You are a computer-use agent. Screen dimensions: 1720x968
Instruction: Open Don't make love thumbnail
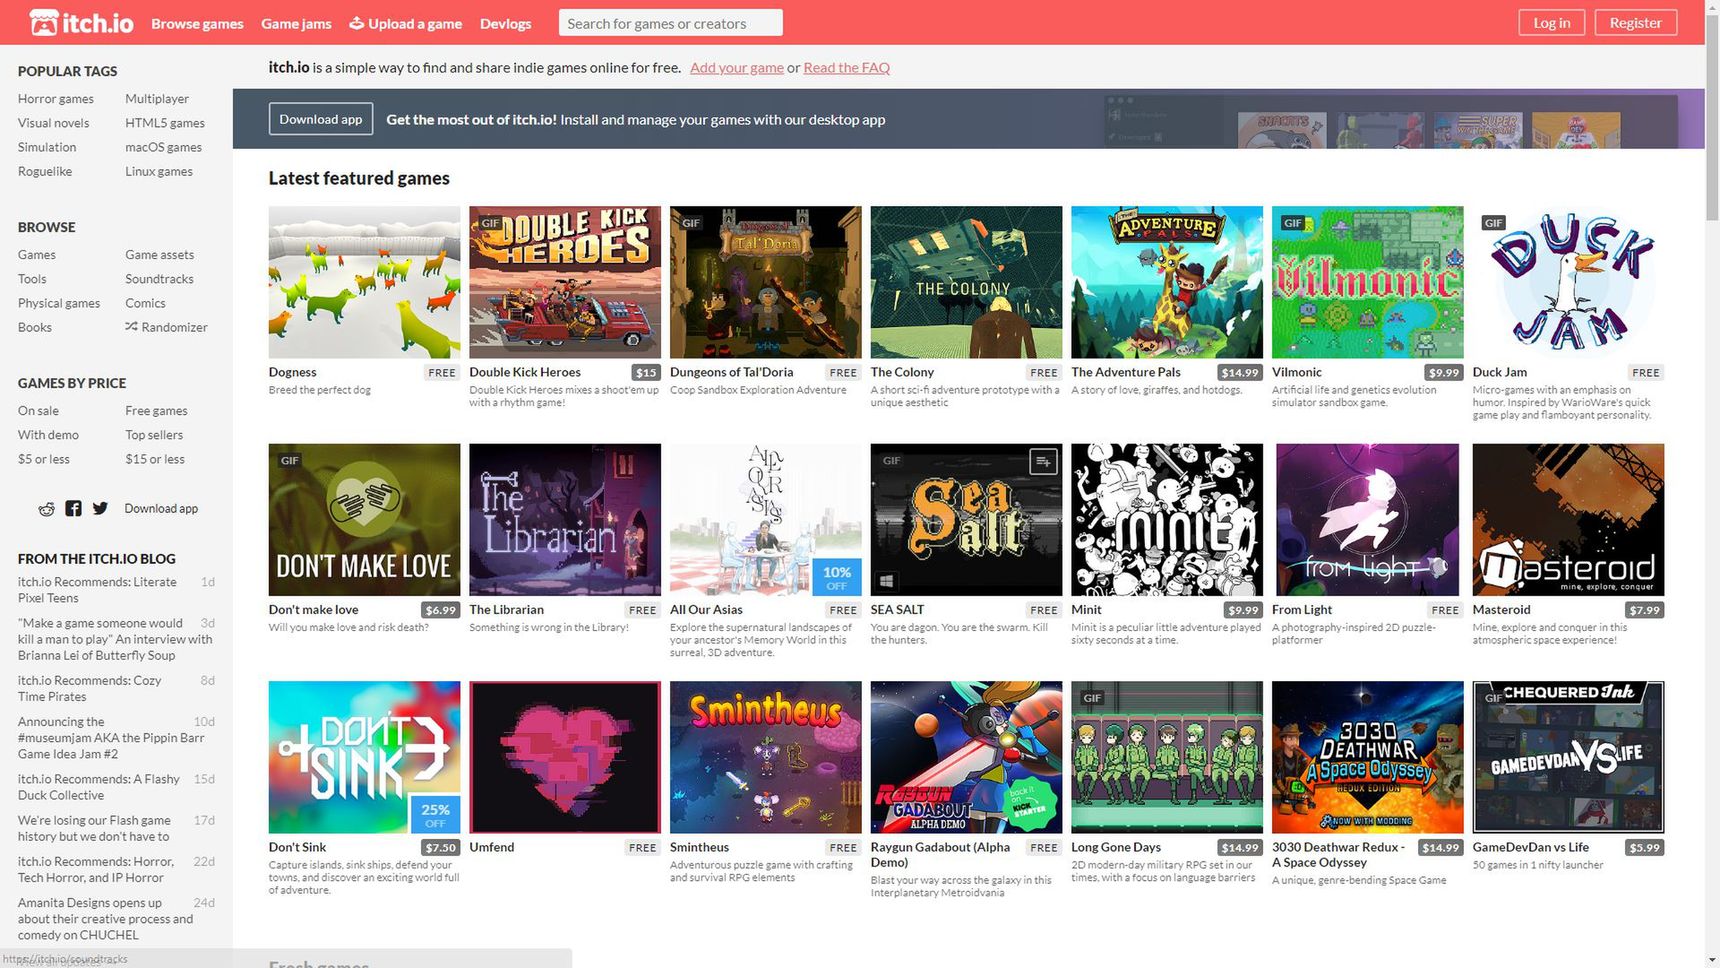[x=364, y=520]
